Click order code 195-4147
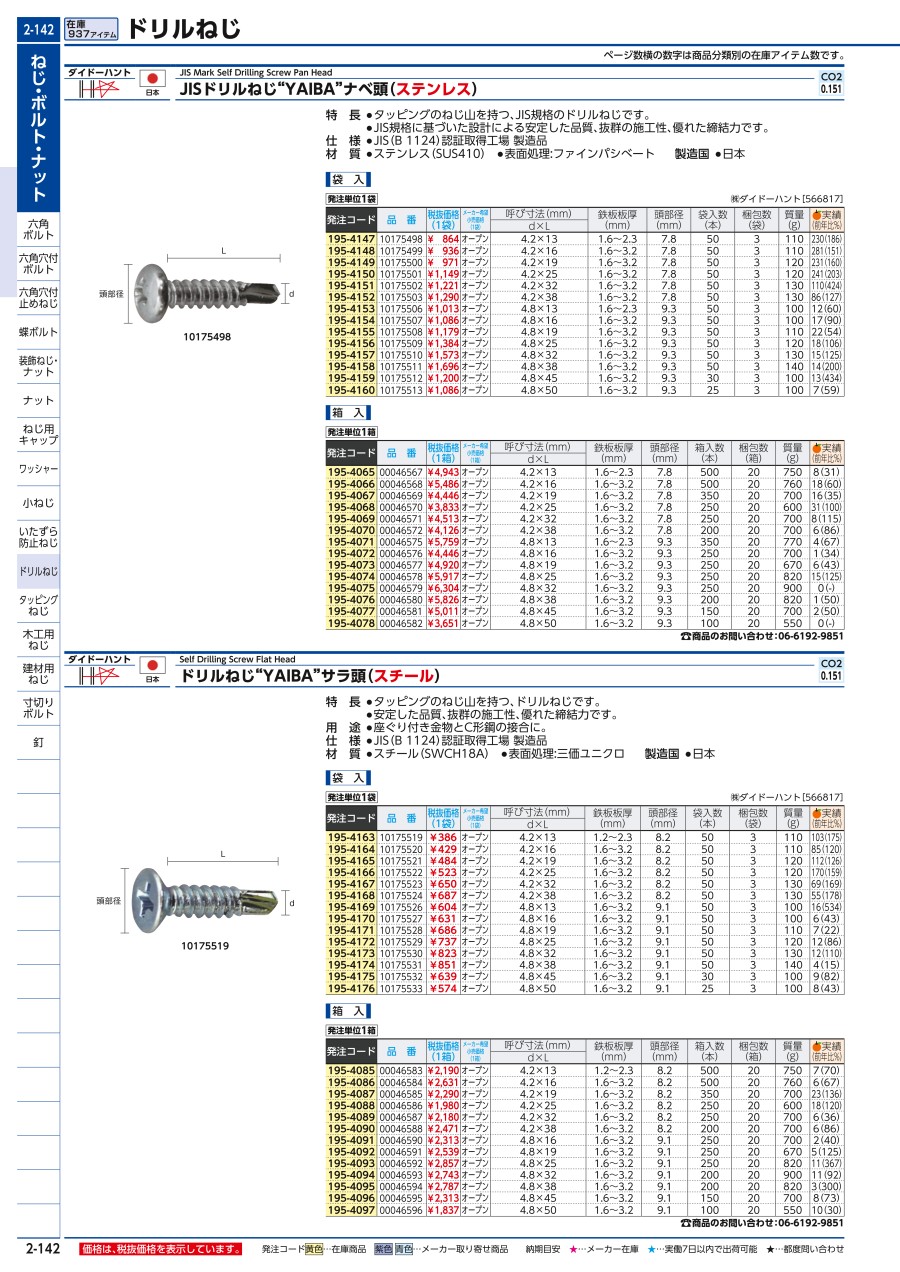 click(351, 240)
